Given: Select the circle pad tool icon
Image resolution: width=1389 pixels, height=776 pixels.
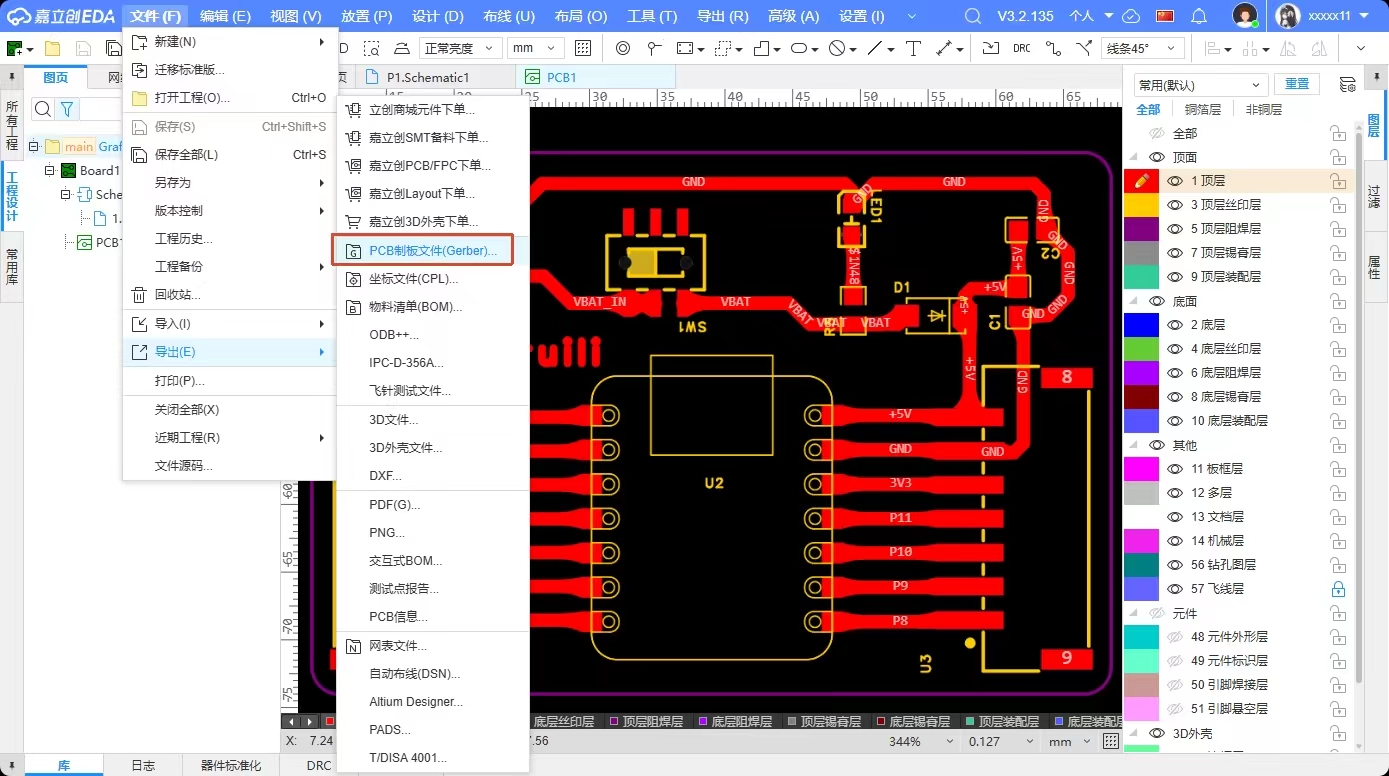Looking at the screenshot, I should 622,48.
